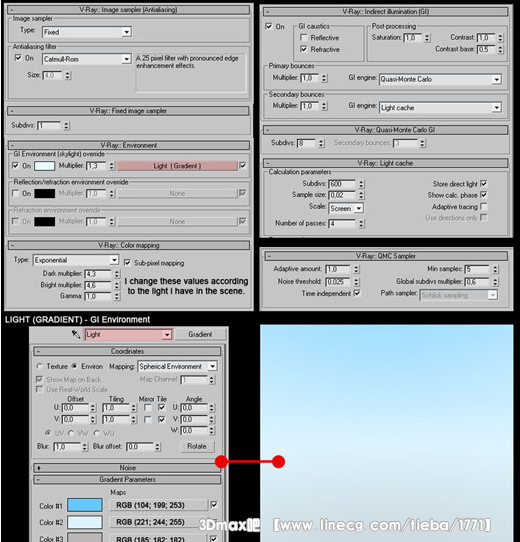Click the GI Environment skylight color swatch

click(44, 166)
